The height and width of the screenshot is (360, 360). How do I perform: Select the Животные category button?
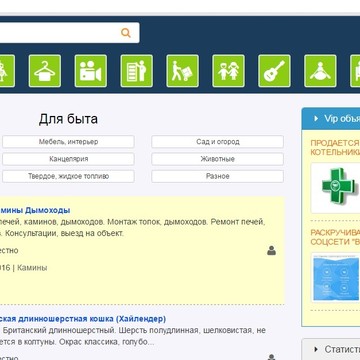point(218,159)
